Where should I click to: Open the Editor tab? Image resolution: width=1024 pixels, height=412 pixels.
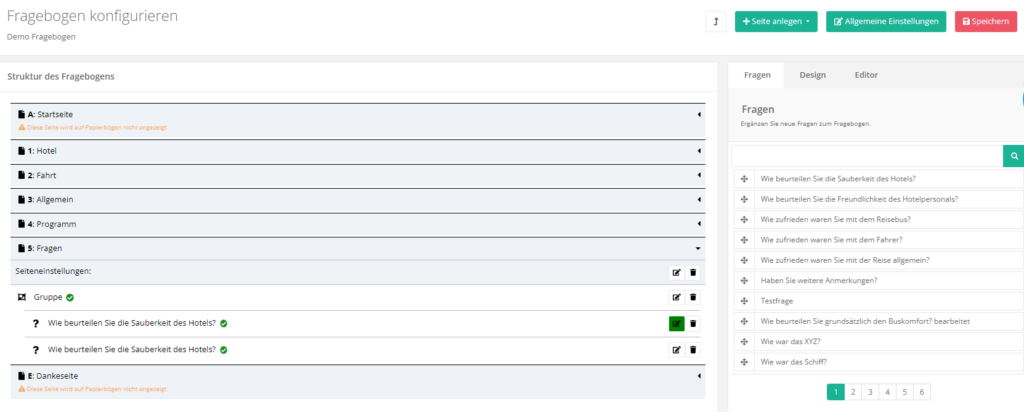[x=866, y=75]
